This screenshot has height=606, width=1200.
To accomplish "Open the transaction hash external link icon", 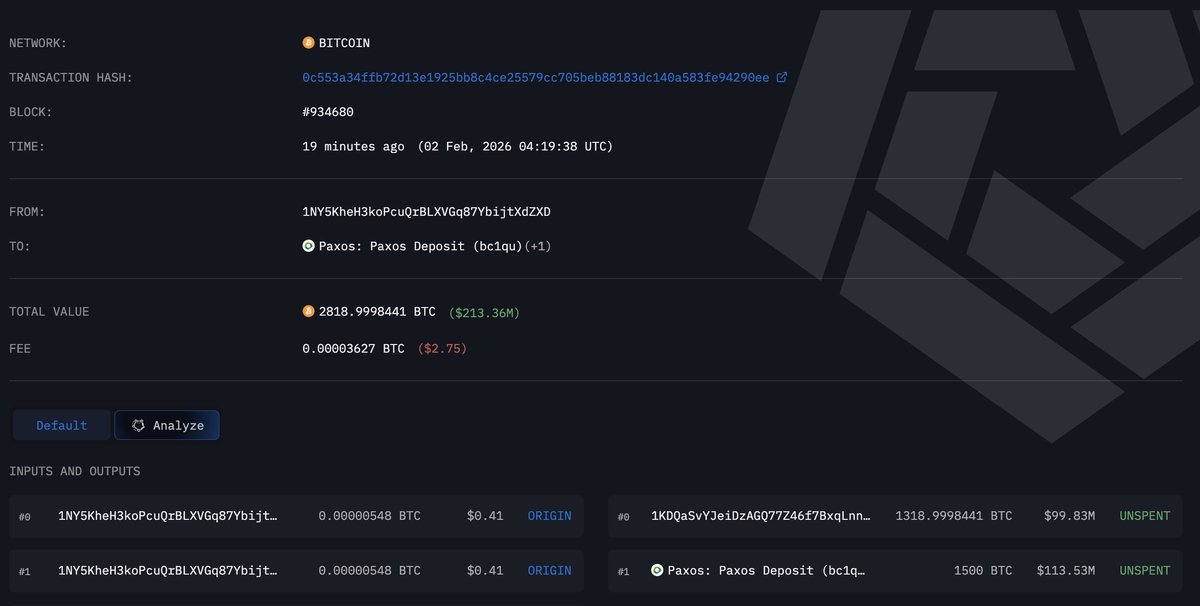I will point(782,77).
